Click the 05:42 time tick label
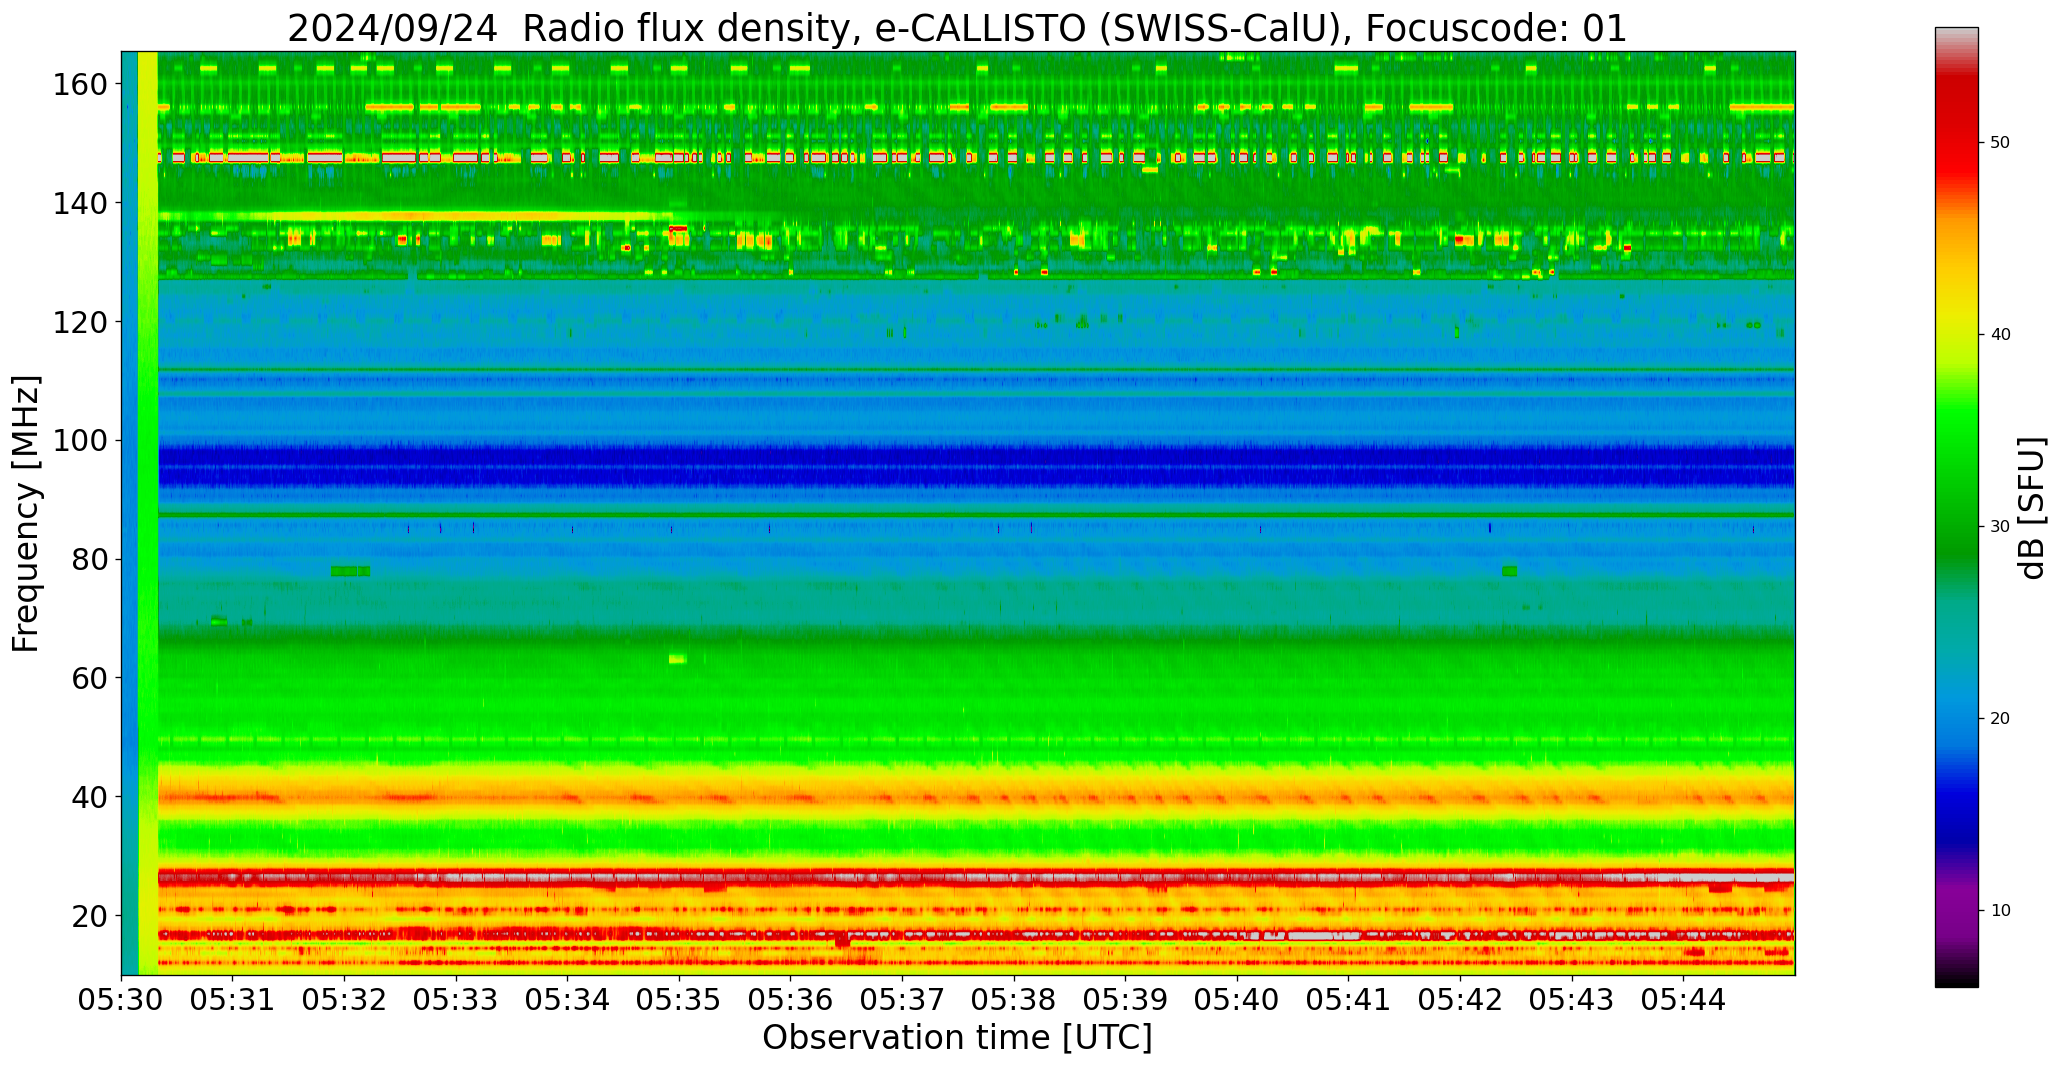 1460,1000
